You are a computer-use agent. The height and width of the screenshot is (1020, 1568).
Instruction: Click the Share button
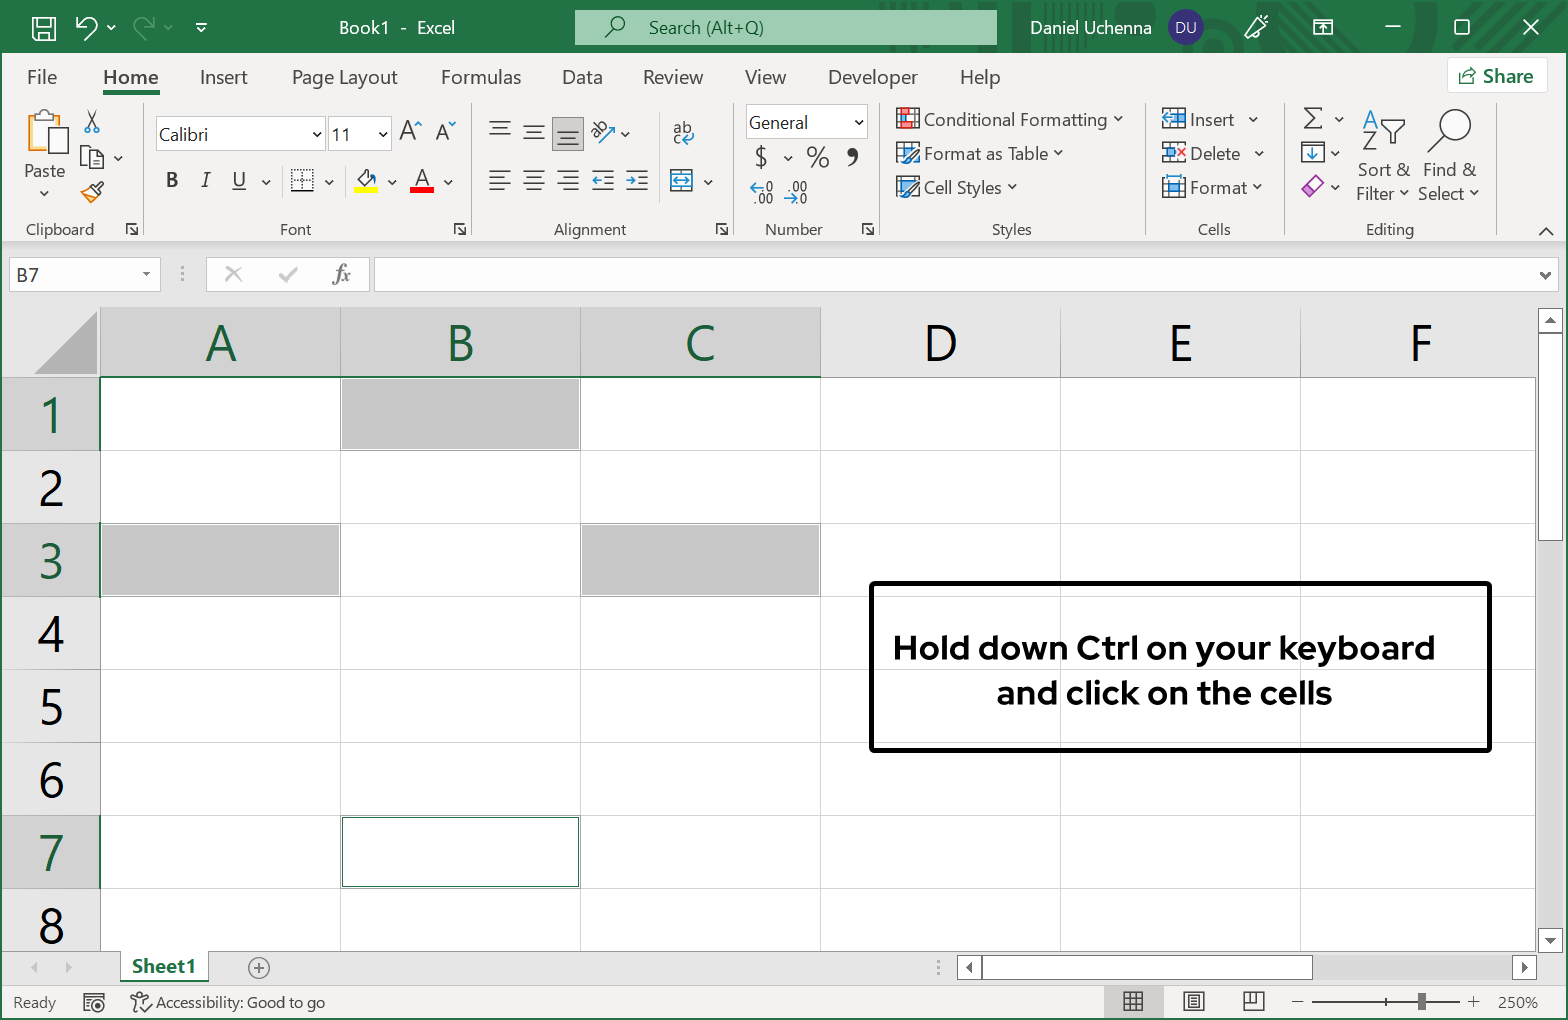coord(1496,76)
